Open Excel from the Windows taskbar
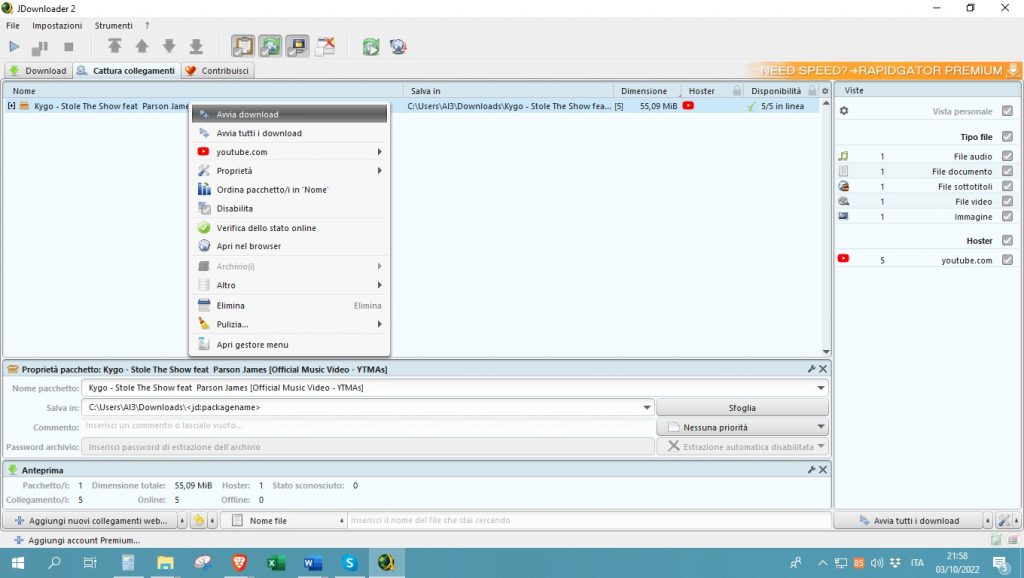Viewport: 1024px width, 578px height. click(x=276, y=563)
